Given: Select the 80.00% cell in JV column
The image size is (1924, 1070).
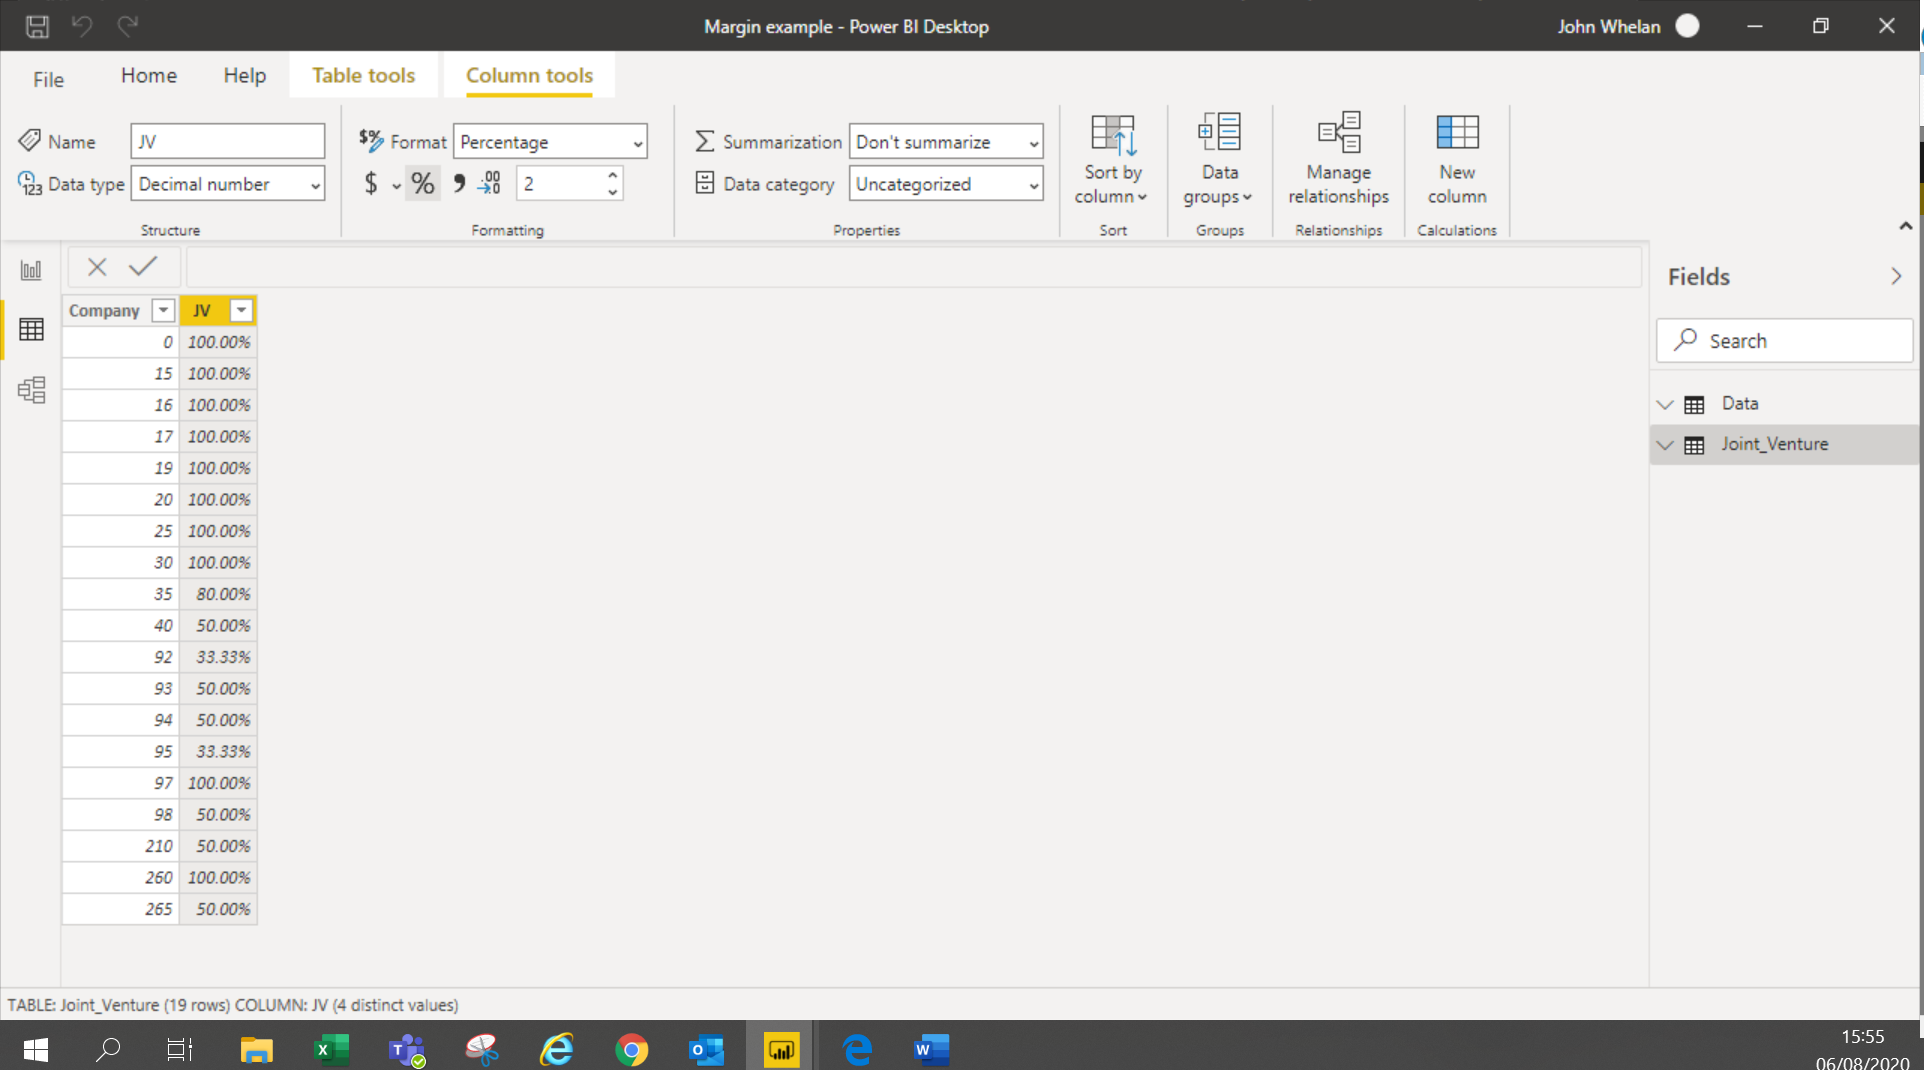Looking at the screenshot, I should pyautogui.click(x=218, y=594).
